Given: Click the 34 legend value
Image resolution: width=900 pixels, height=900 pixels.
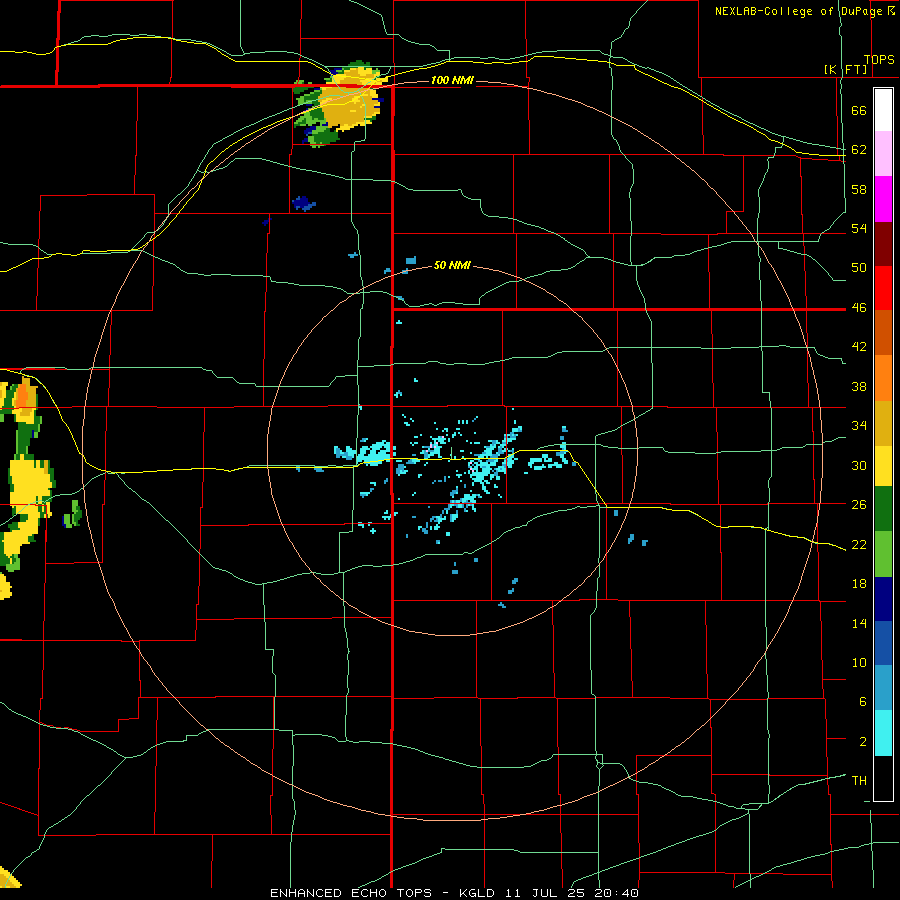Looking at the screenshot, I should click(x=859, y=426).
